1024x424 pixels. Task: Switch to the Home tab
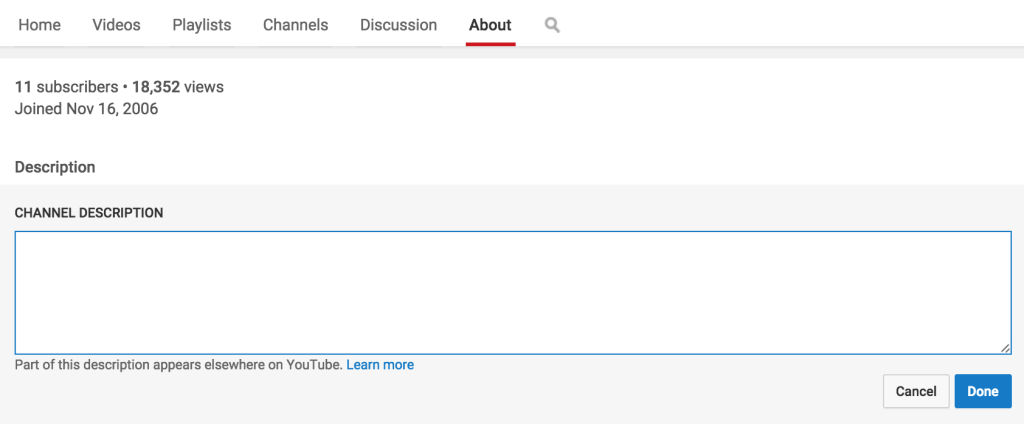[40, 25]
